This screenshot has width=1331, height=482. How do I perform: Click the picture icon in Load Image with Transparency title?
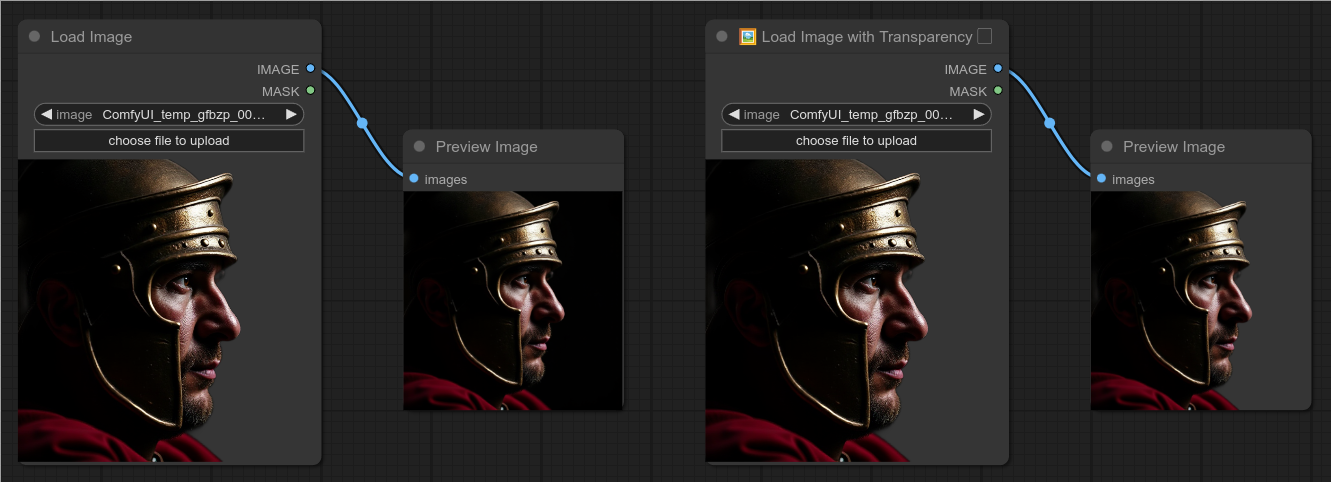748,37
